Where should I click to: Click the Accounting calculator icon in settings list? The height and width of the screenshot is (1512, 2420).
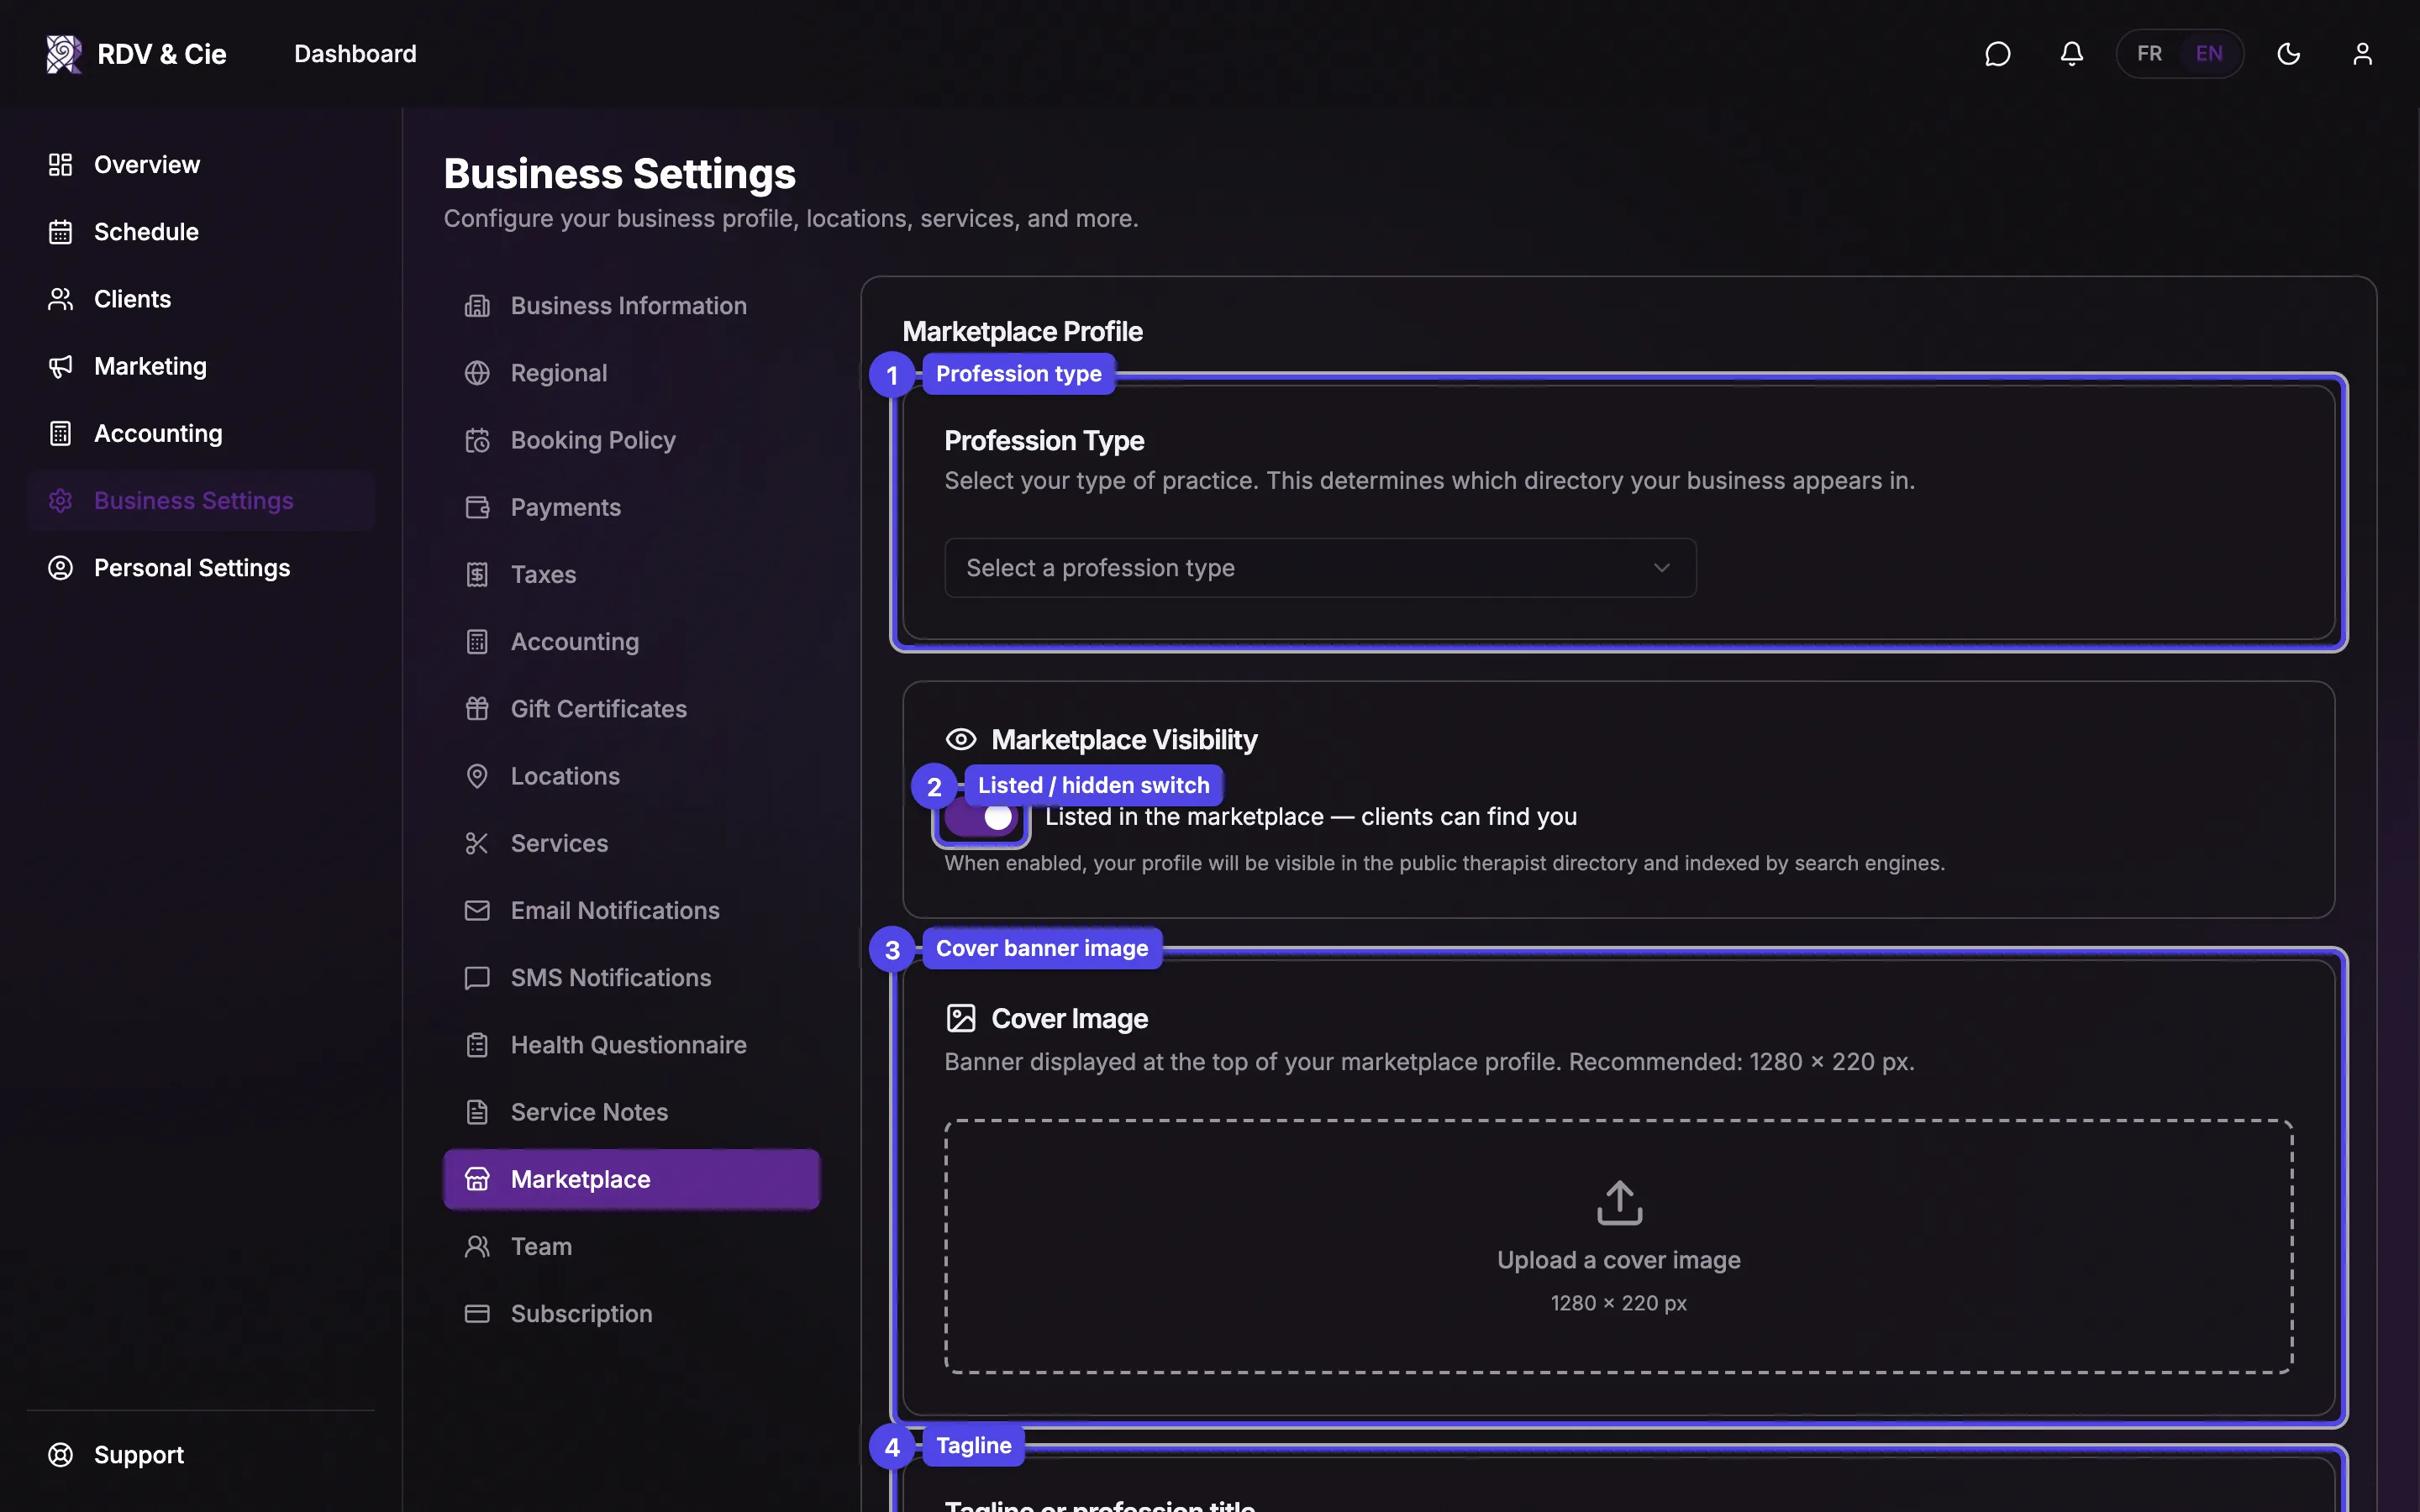(477, 642)
